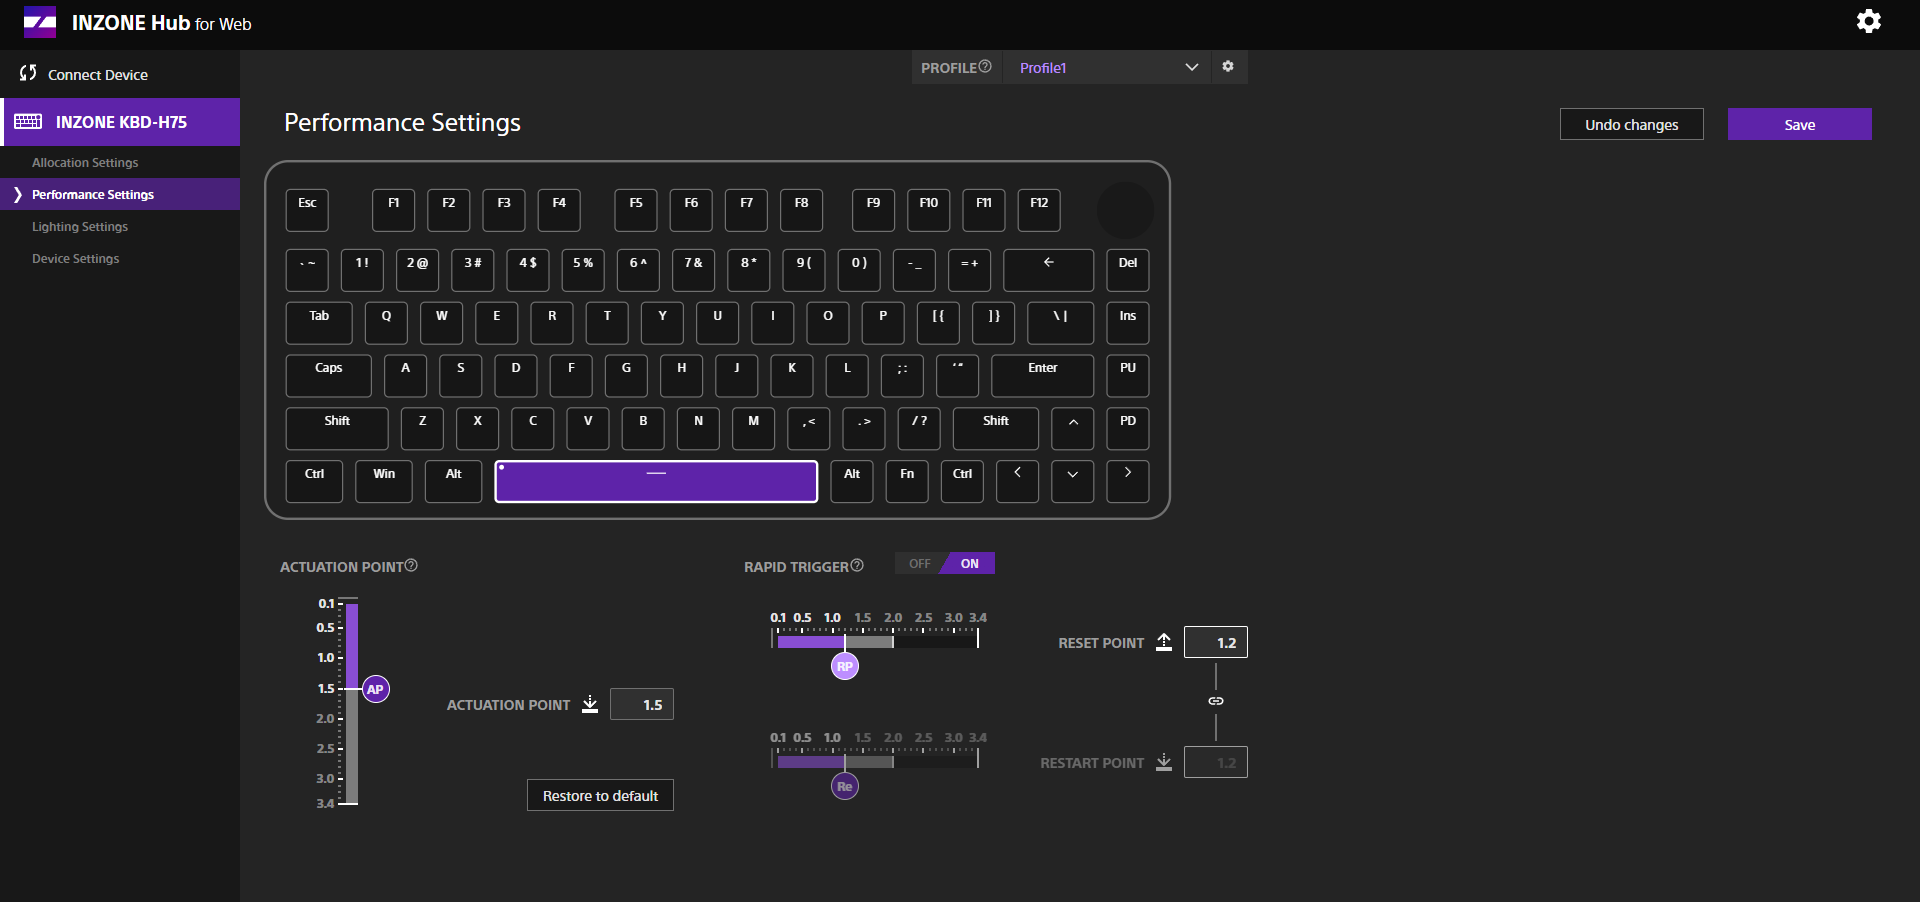Click Undo changes button
This screenshot has width=1920, height=902.
click(x=1631, y=124)
